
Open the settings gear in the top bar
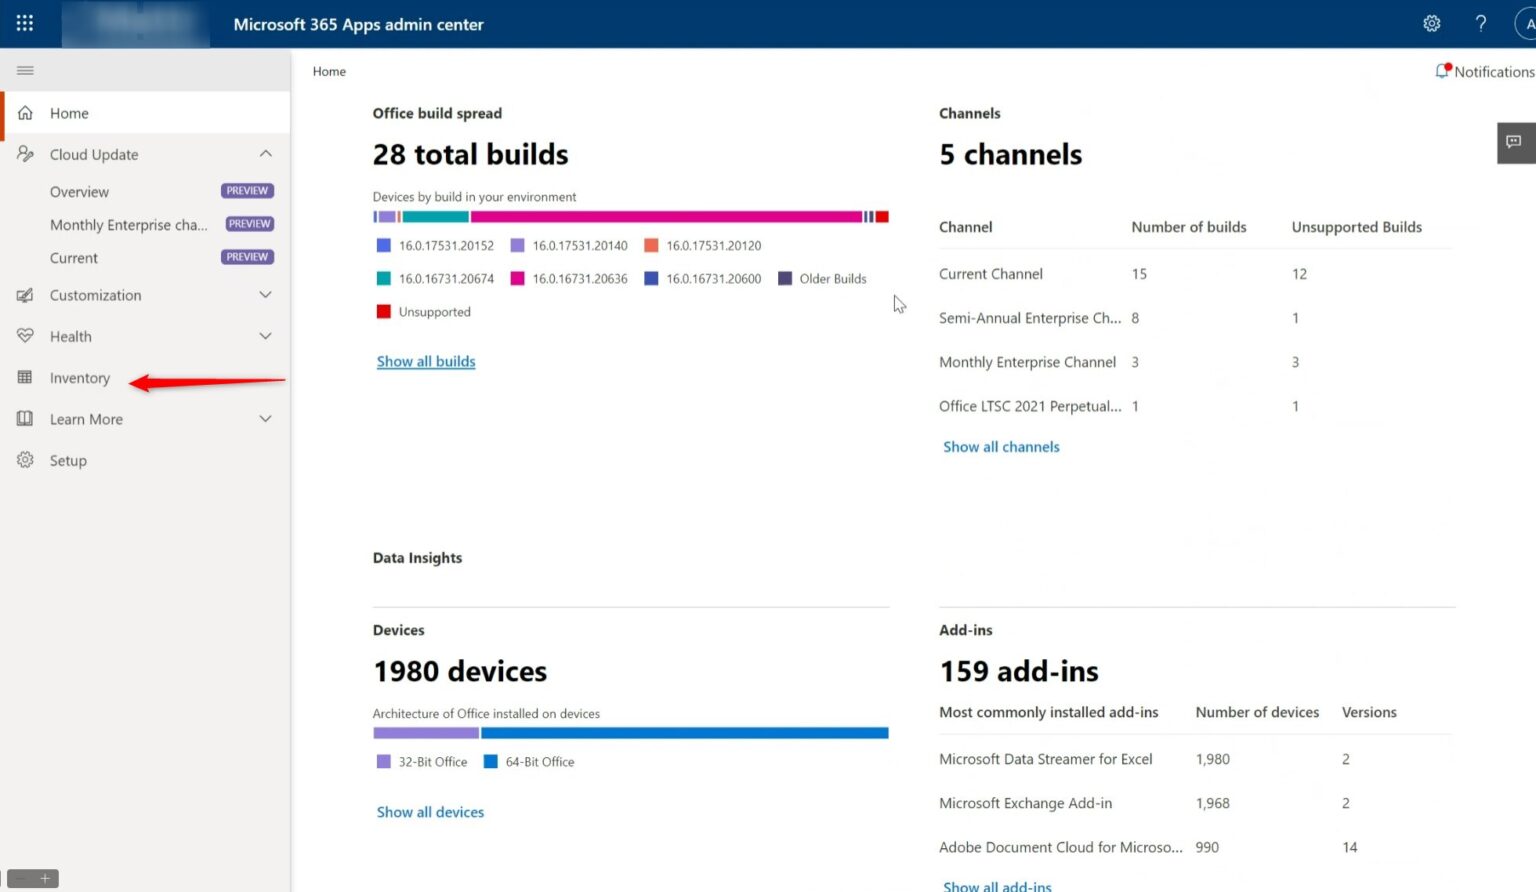(x=1432, y=23)
